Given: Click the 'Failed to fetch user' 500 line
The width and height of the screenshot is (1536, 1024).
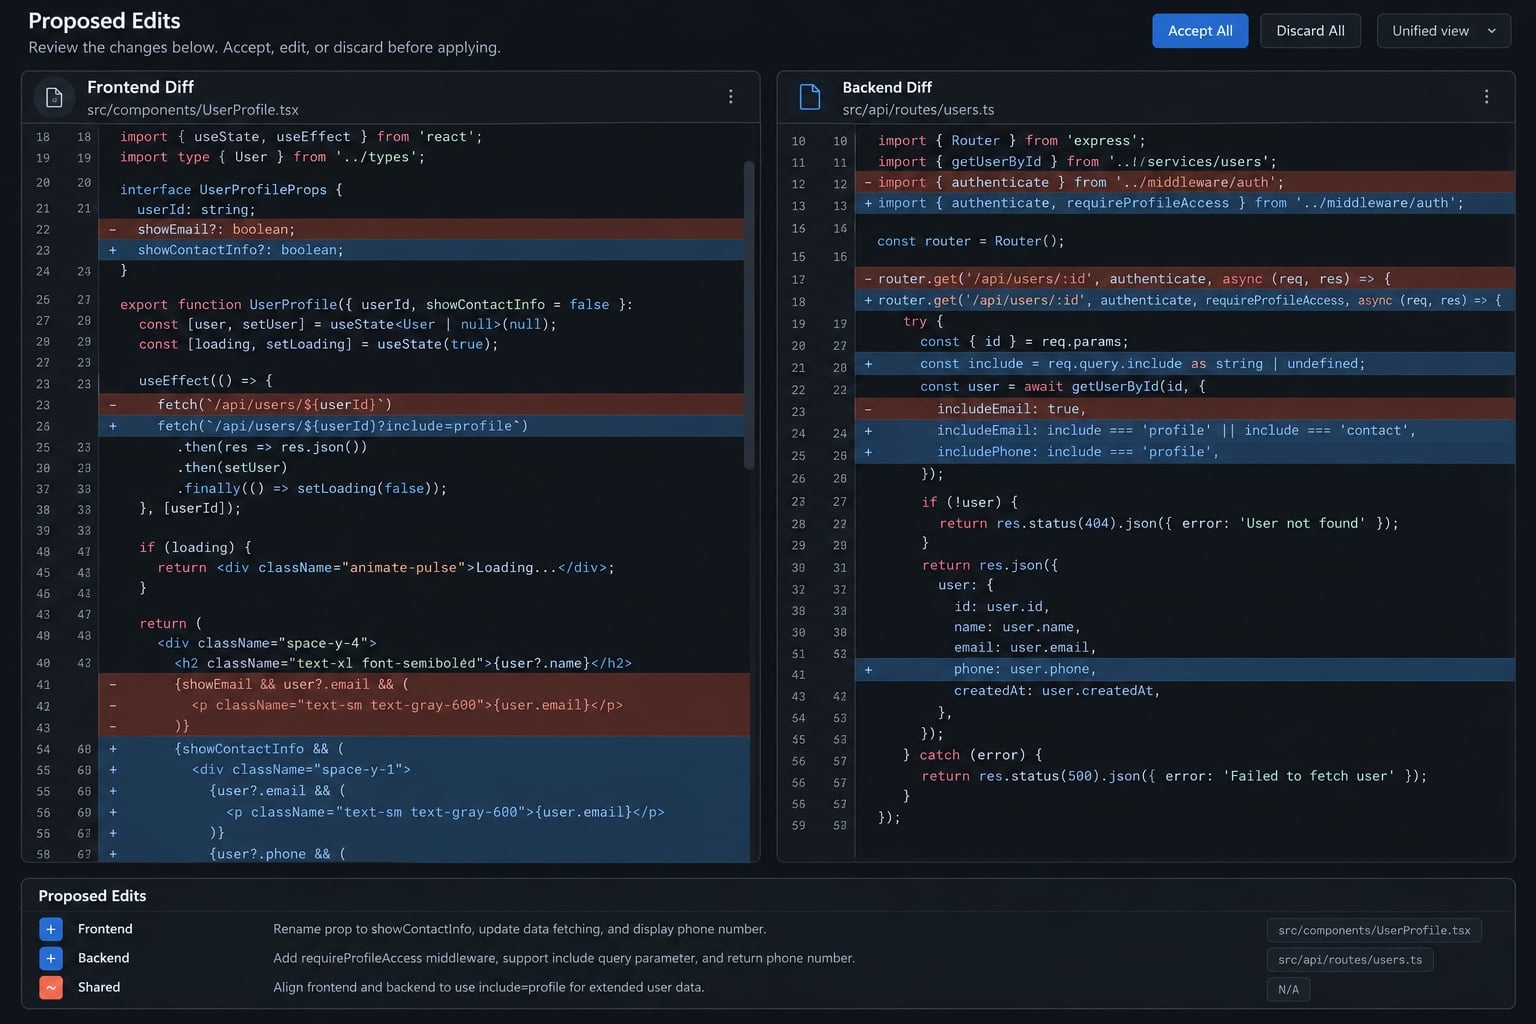Looking at the screenshot, I should pos(1174,776).
